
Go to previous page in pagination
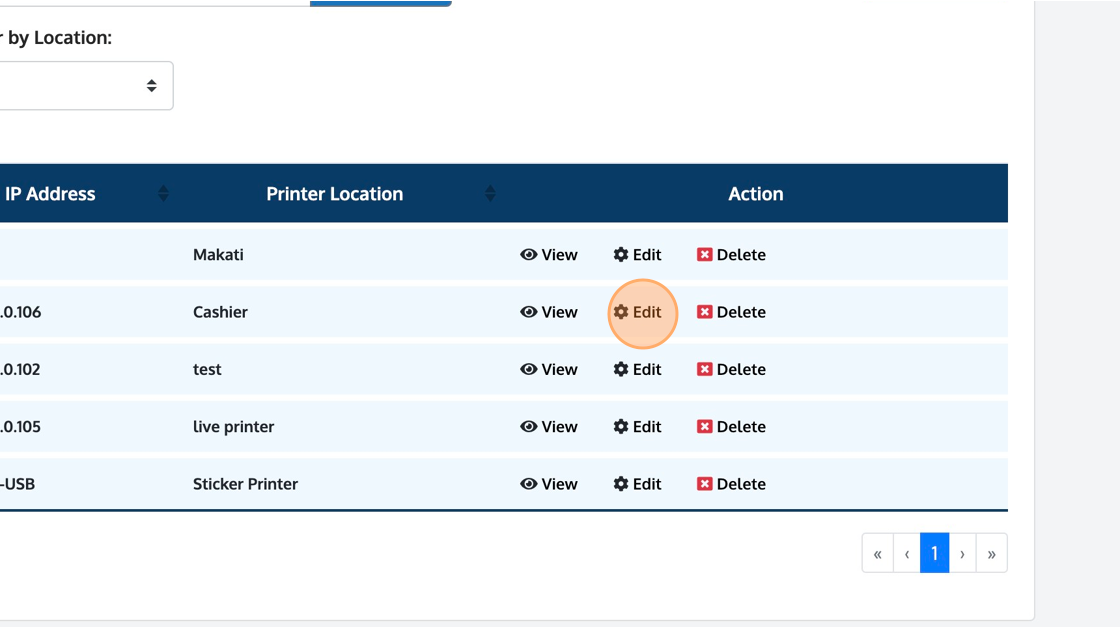point(907,553)
